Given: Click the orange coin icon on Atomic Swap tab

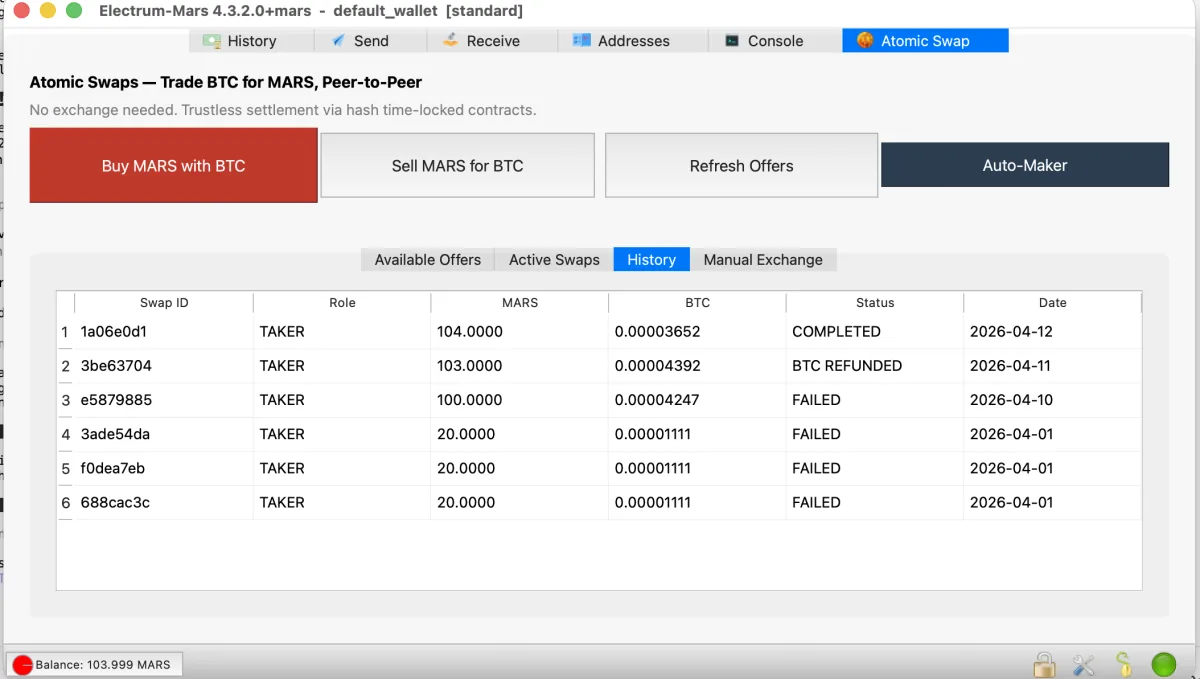Looking at the screenshot, I should tap(866, 40).
